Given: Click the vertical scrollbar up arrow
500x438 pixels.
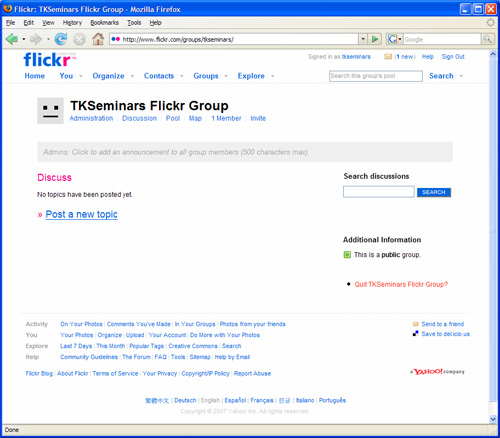Looking at the screenshot, I should pos(493,54).
